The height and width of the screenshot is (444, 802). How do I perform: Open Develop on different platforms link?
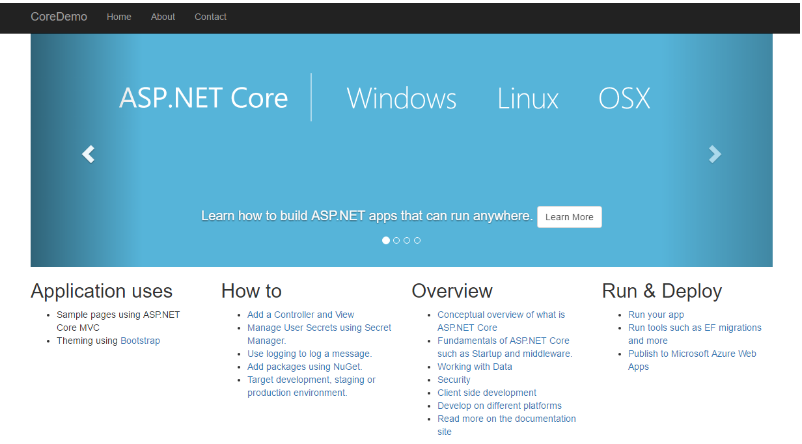coord(499,406)
